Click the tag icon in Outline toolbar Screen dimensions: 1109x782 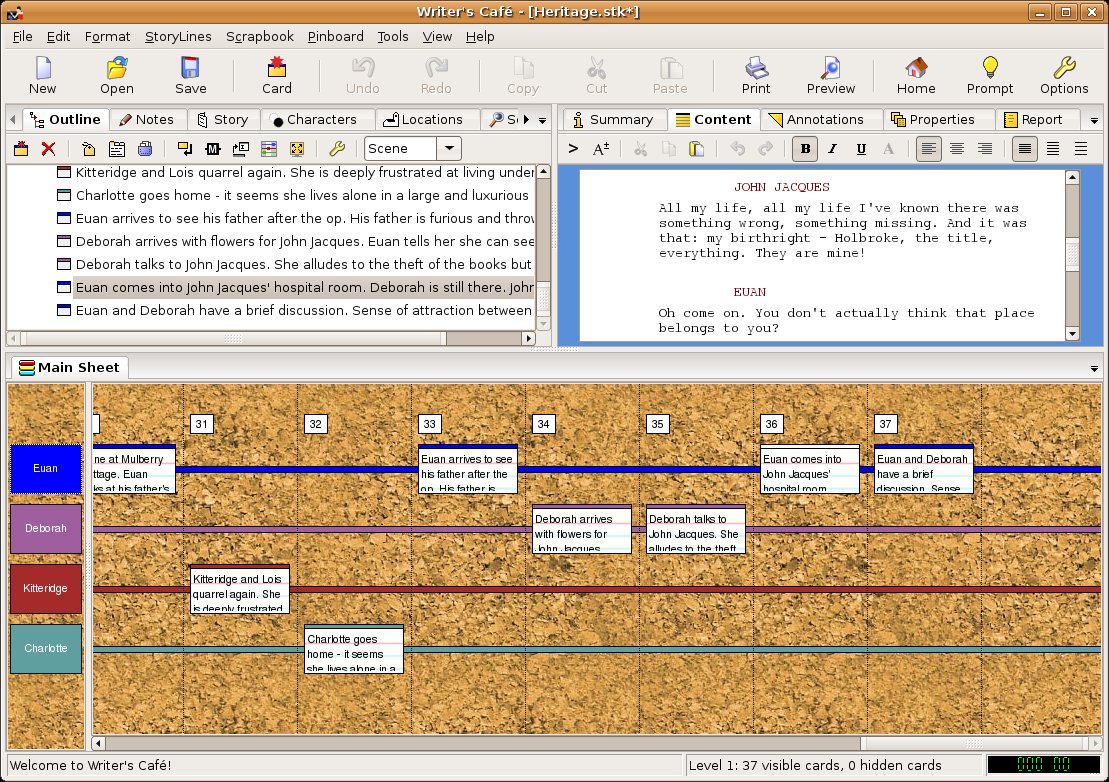[x=88, y=148]
